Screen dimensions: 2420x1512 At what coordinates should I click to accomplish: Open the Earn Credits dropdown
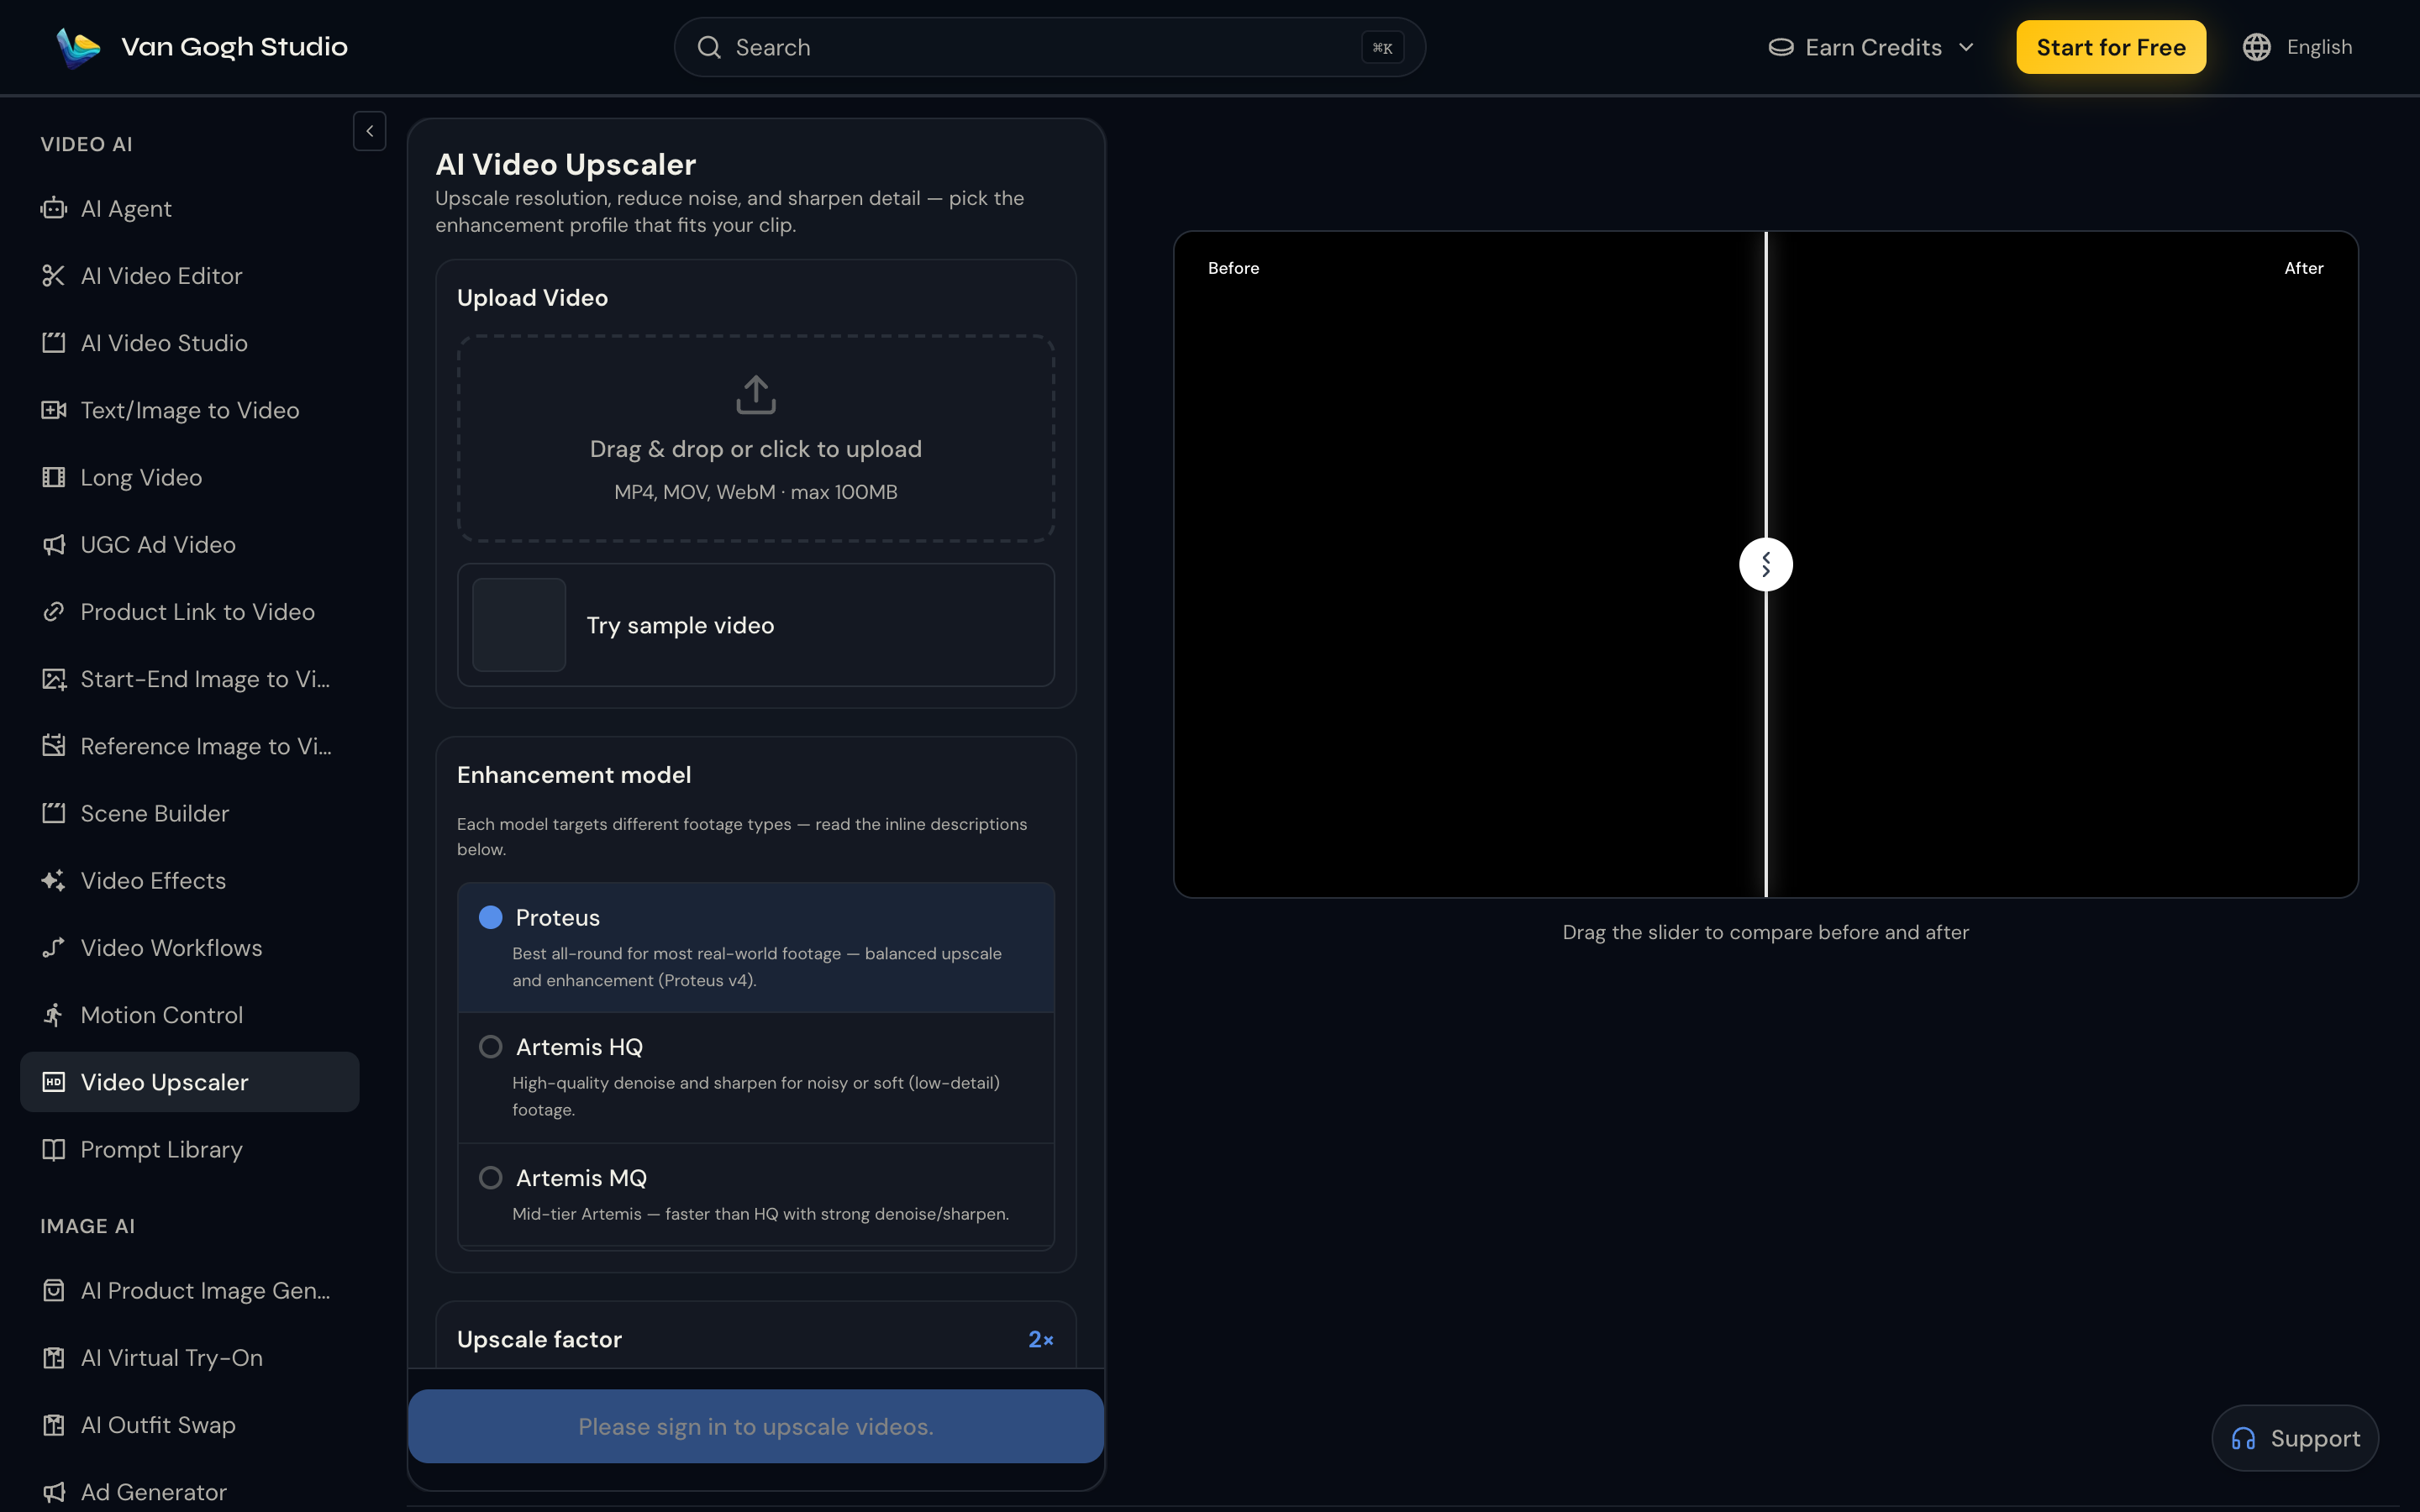coord(1872,47)
